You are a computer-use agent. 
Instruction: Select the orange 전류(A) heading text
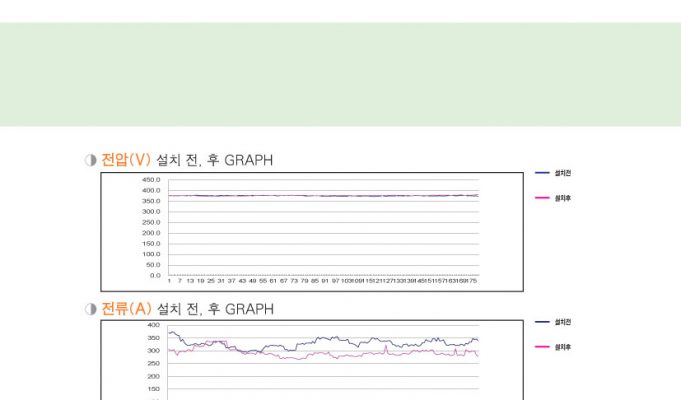pyautogui.click(x=126, y=309)
